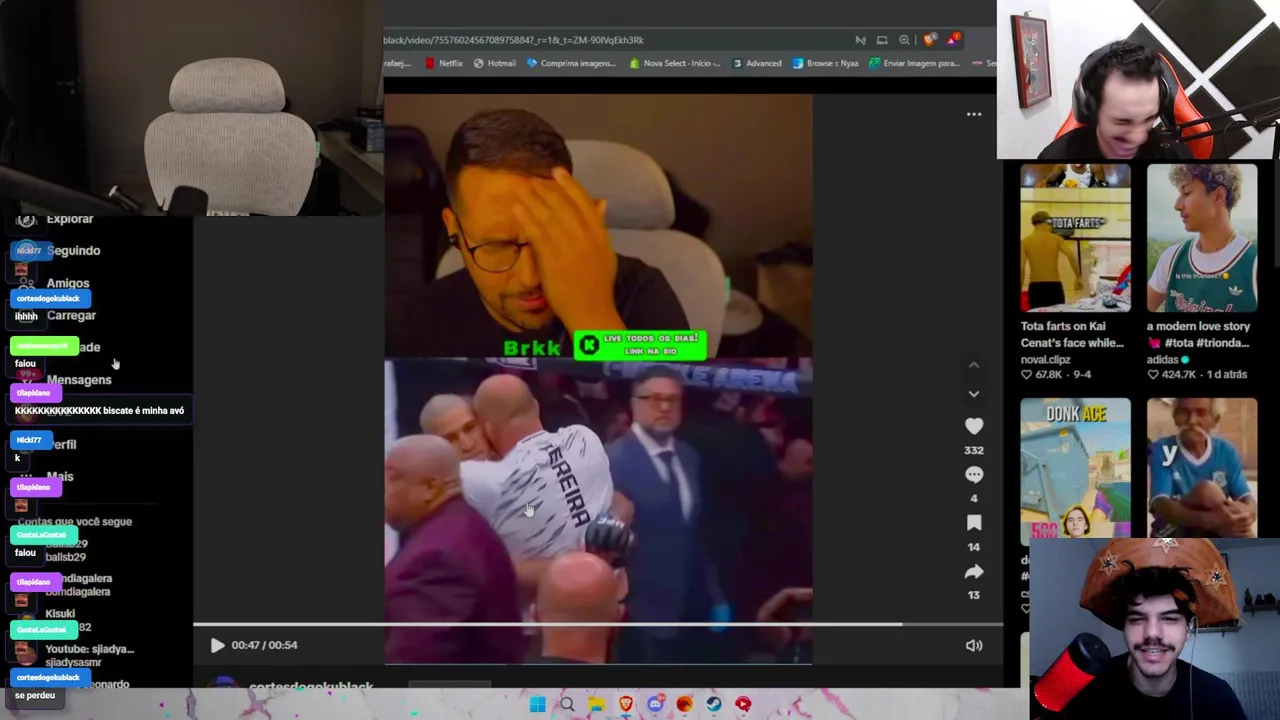Image resolution: width=1280 pixels, height=720 pixels.
Task: Open the Nova Select bookmark
Action: point(675,63)
